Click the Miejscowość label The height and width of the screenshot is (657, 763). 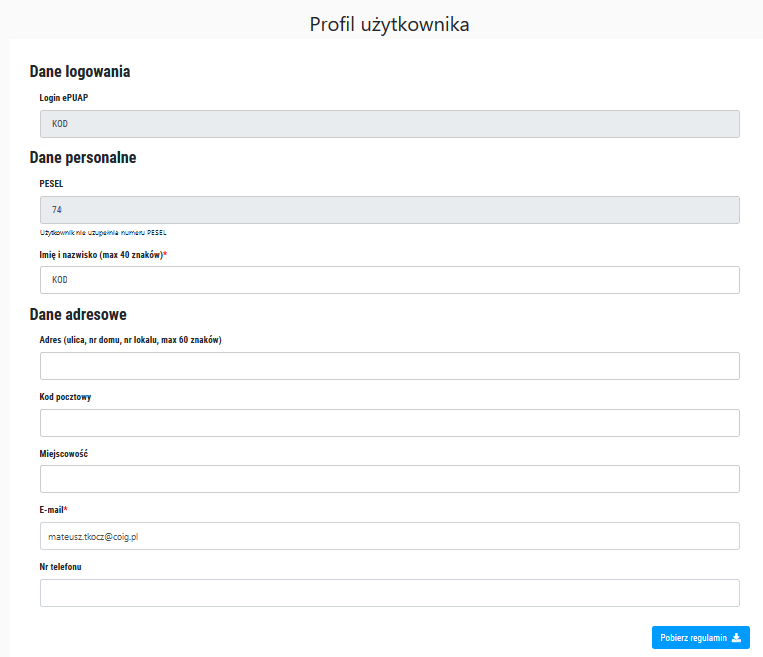point(64,454)
